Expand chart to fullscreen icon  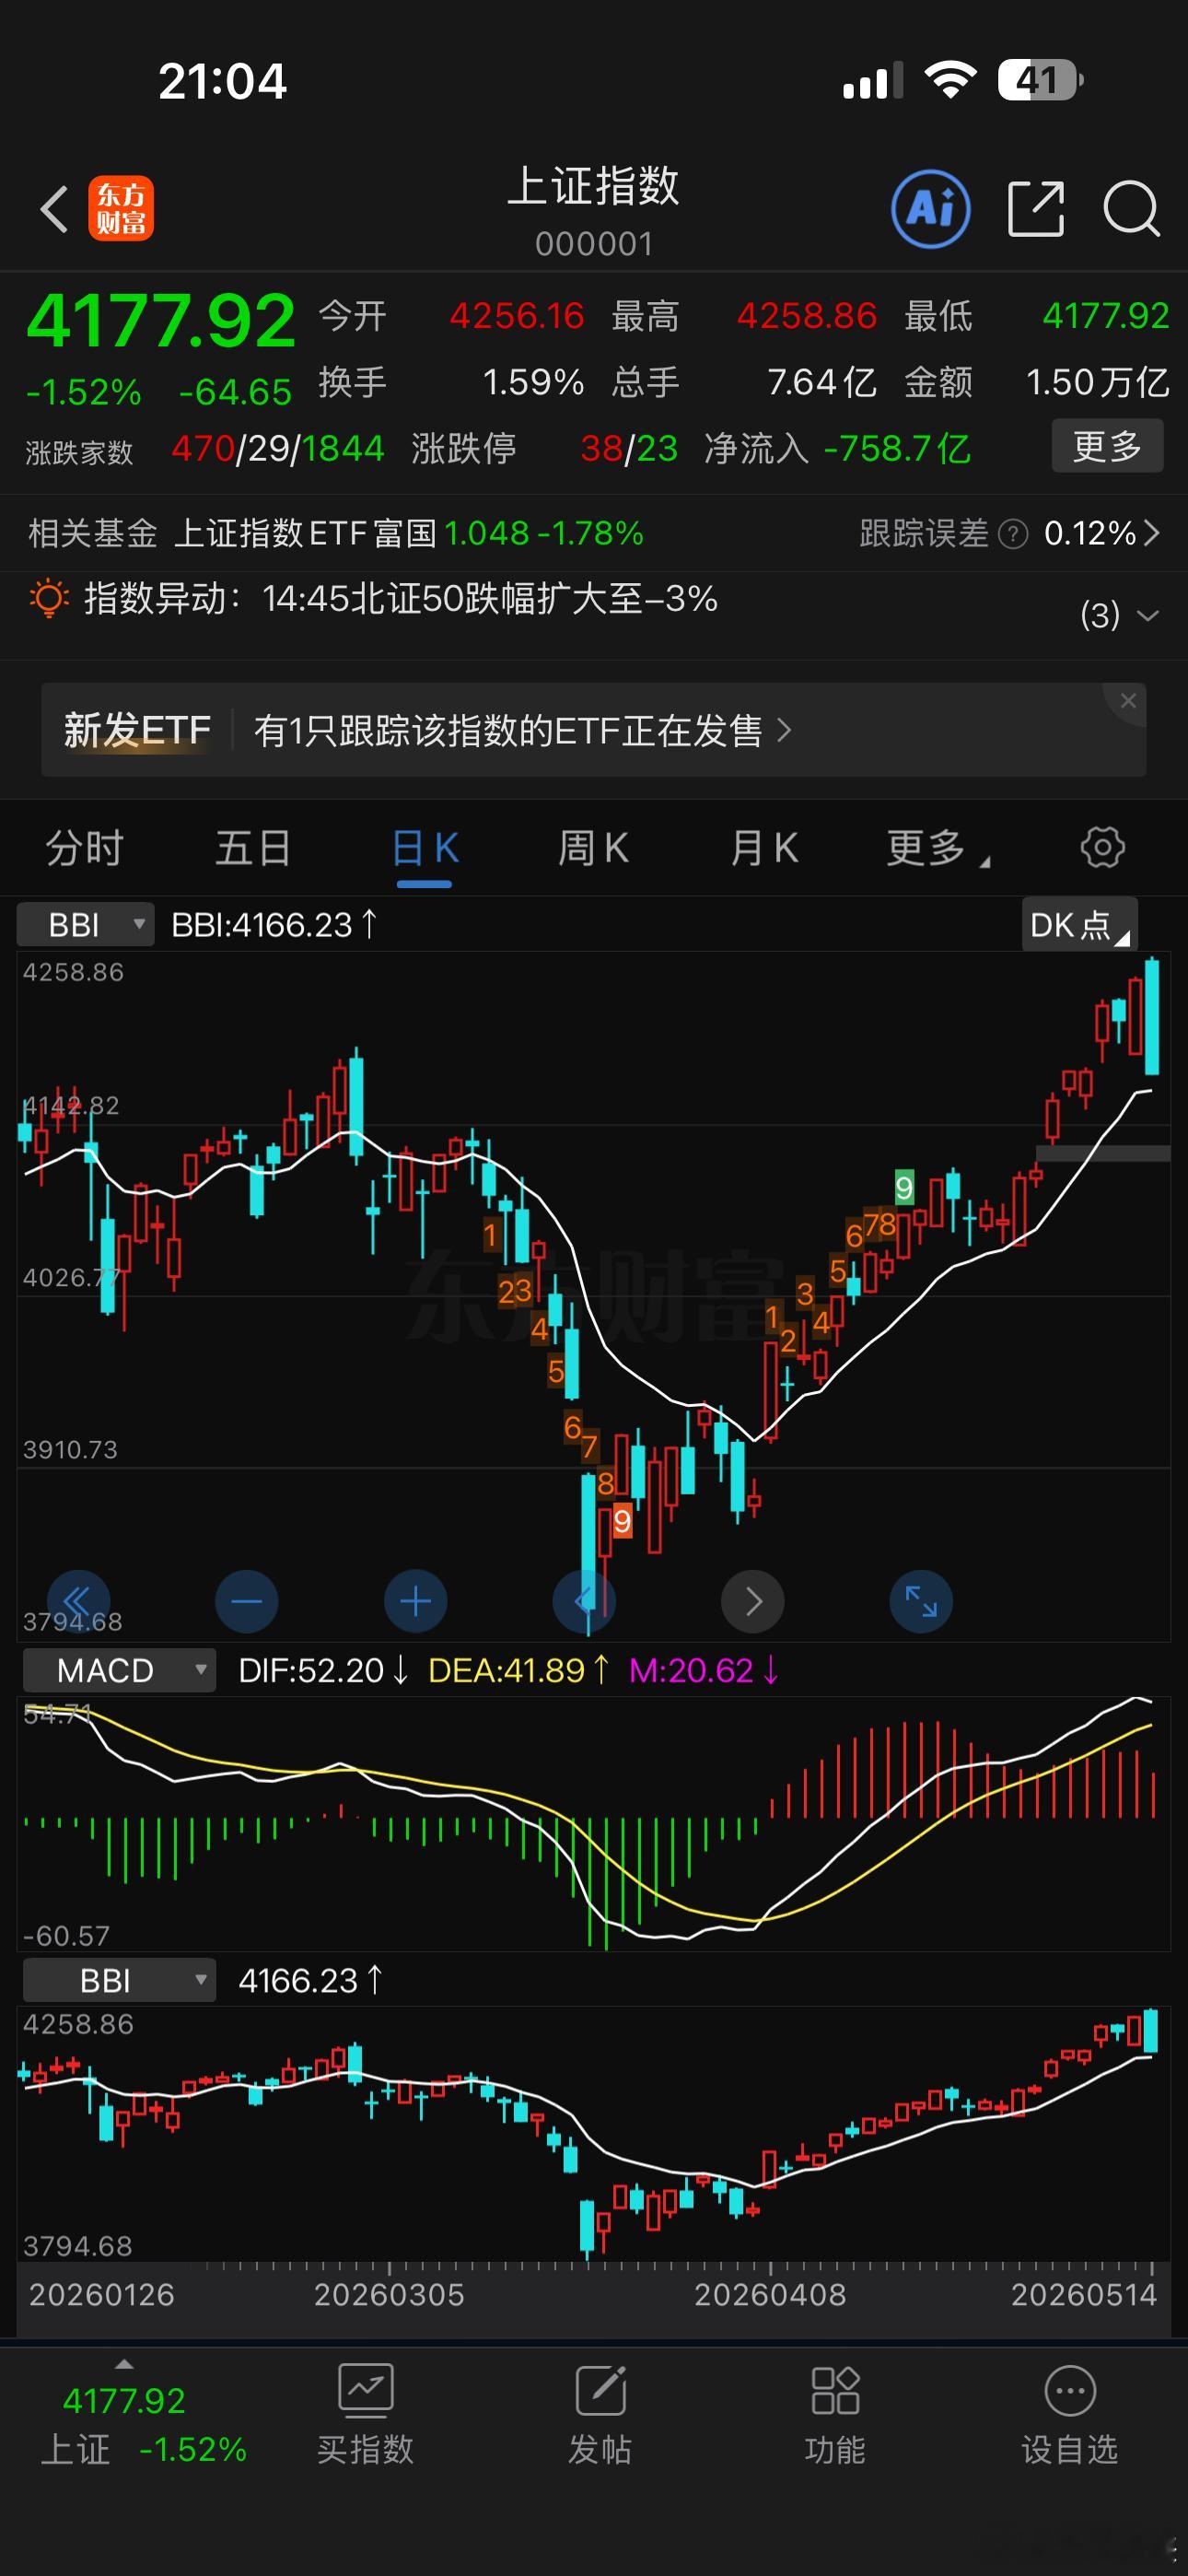pos(921,1601)
